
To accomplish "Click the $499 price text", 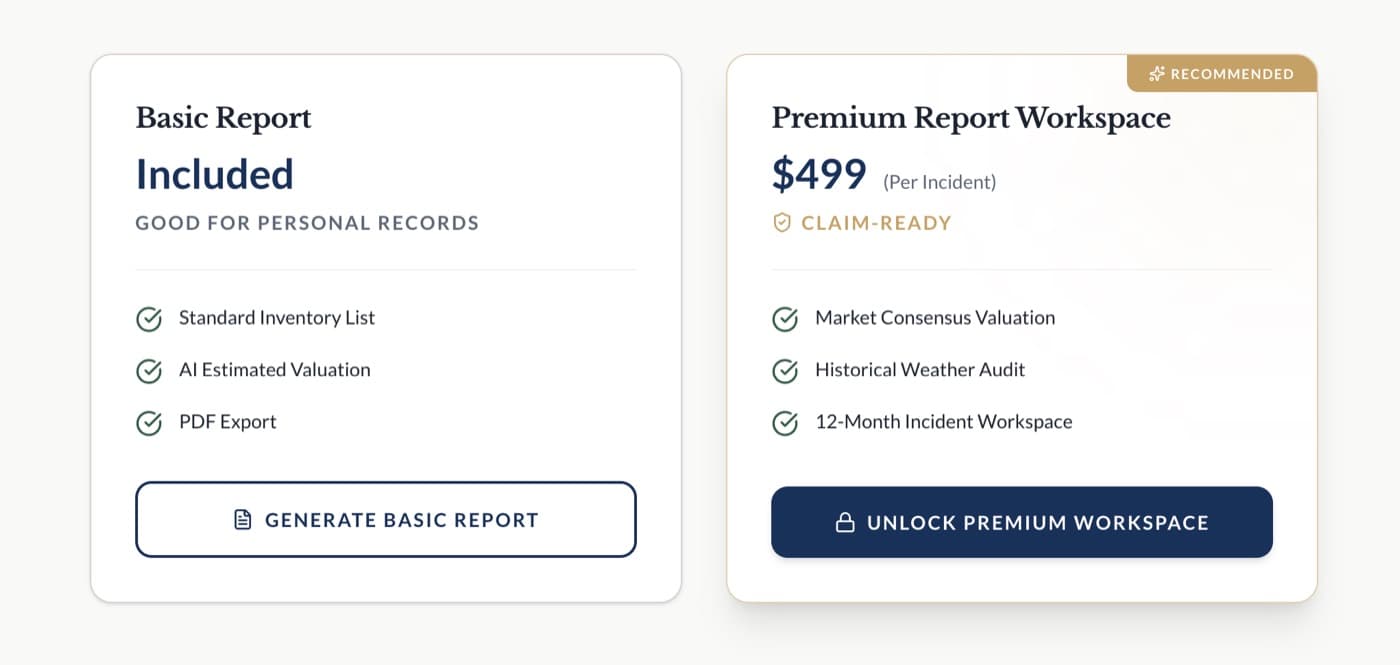I will point(819,175).
